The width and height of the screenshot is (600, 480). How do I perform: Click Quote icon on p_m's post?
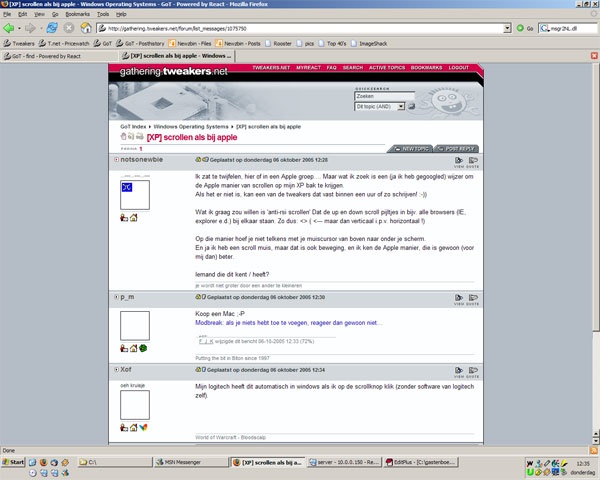coord(473,299)
